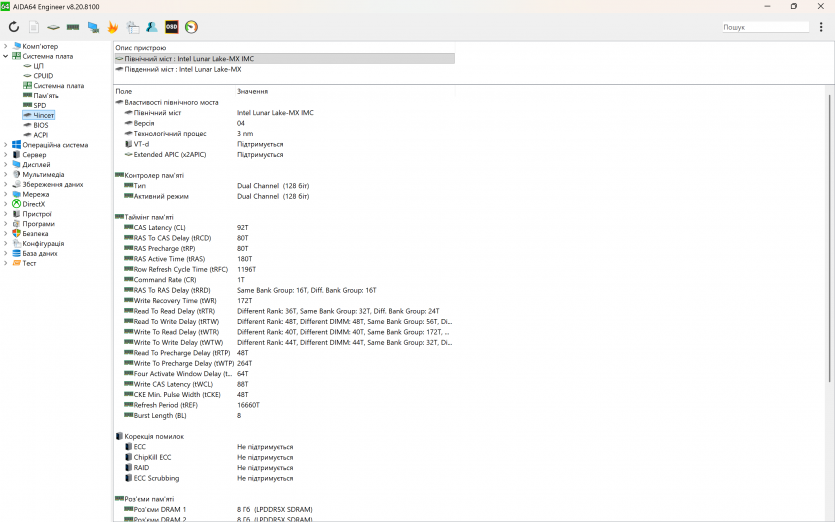Select Південний міст device row

click(182, 69)
